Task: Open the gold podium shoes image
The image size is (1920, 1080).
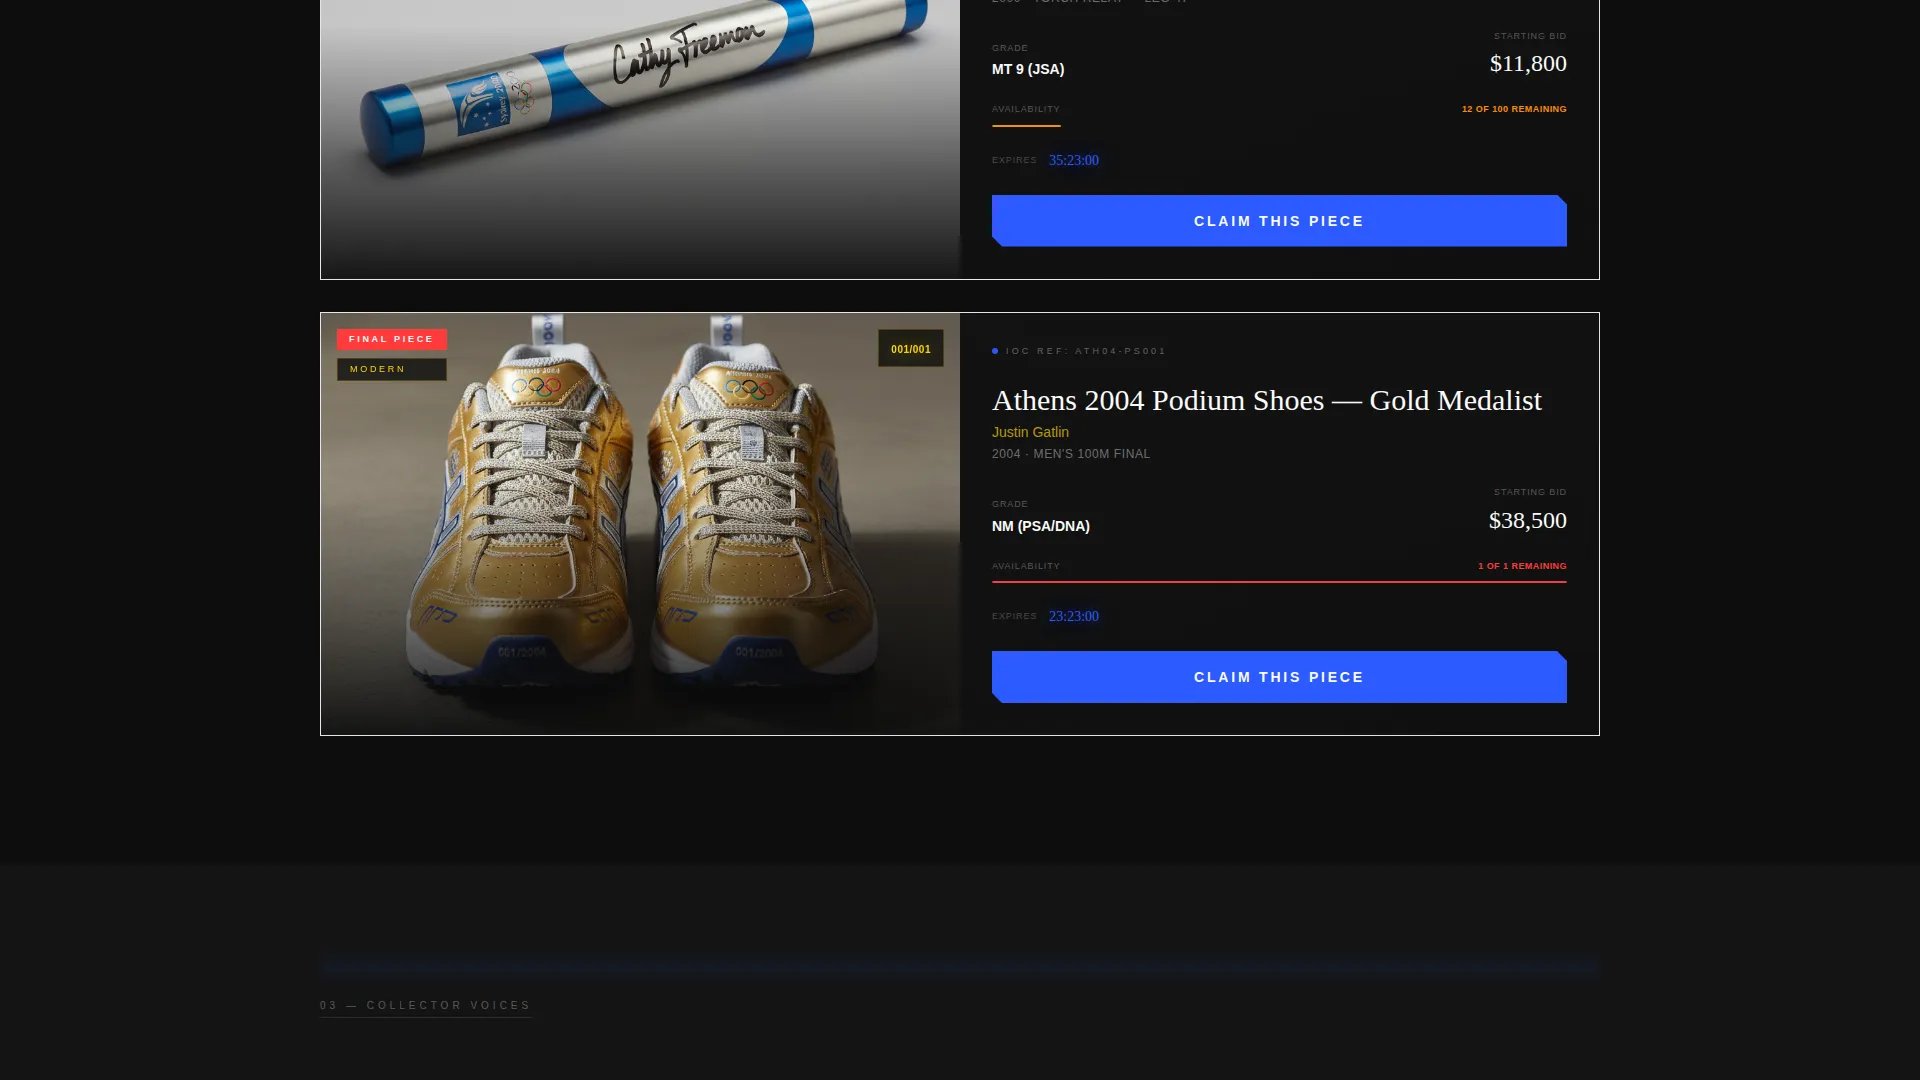Action: [x=640, y=524]
